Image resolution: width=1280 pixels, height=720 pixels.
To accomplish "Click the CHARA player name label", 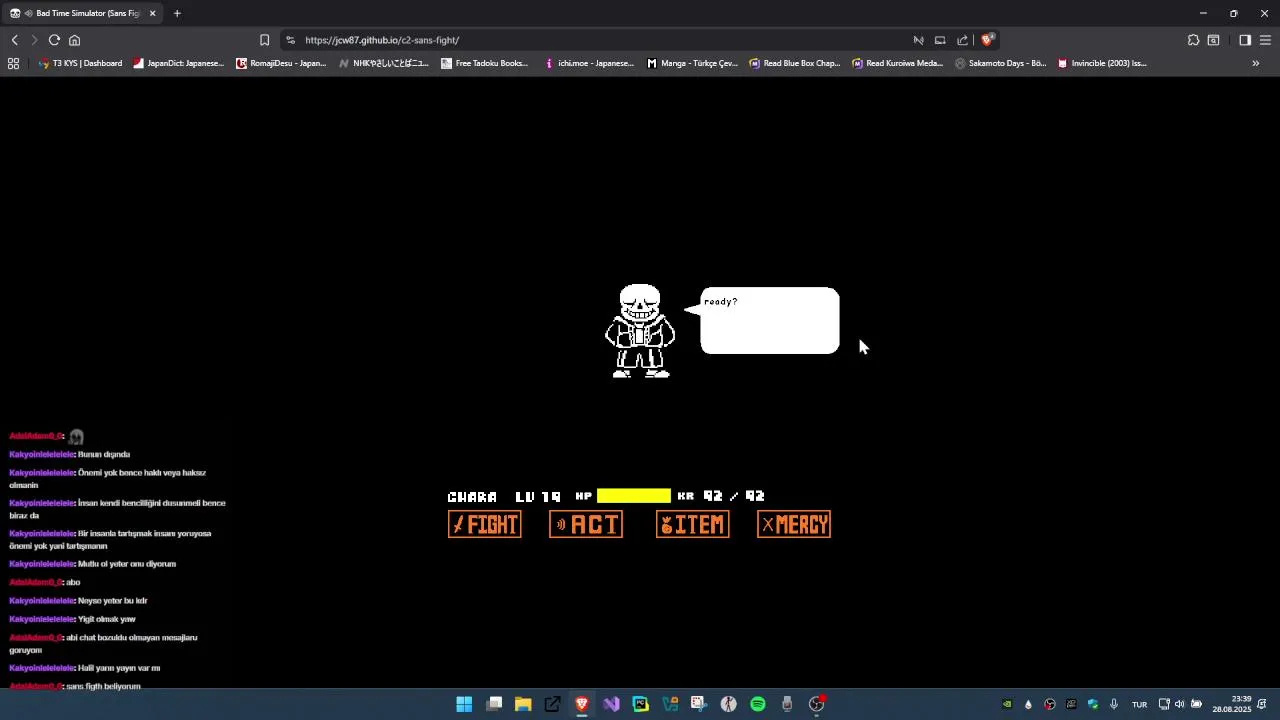I will point(472,497).
